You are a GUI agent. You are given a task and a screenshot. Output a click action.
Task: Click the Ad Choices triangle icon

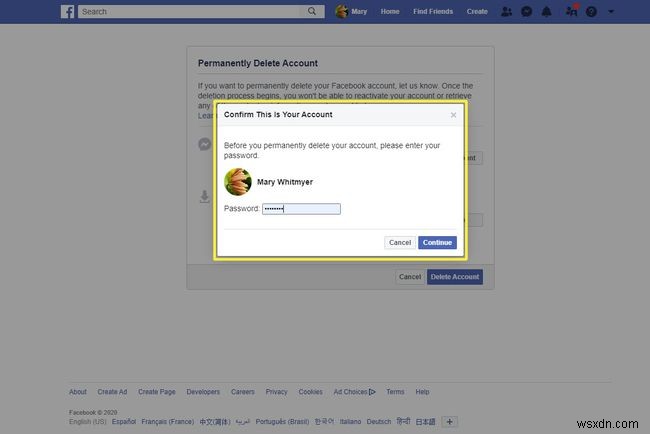pyautogui.click(x=372, y=392)
